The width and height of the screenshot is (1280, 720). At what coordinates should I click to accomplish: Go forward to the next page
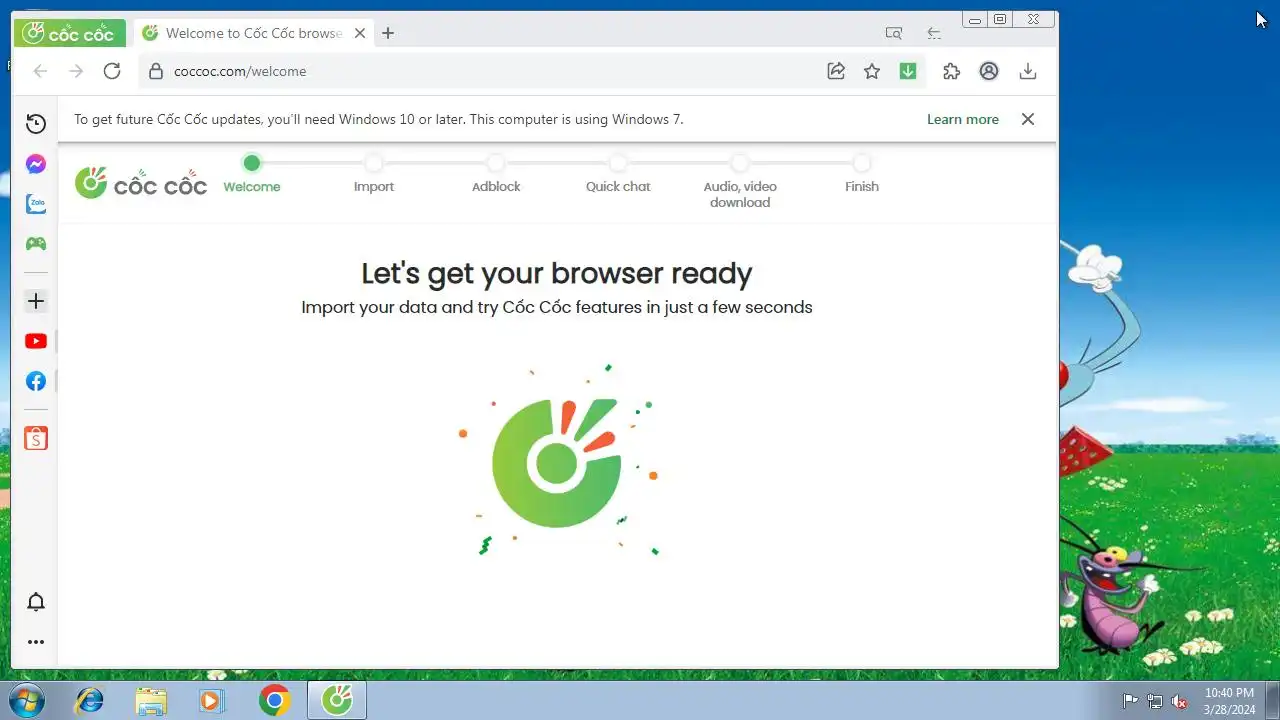76,71
